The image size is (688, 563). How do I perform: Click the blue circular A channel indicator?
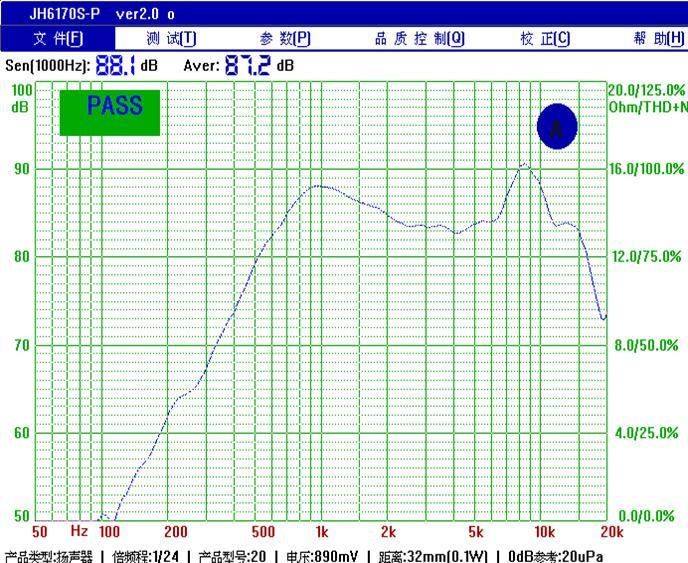(x=557, y=126)
